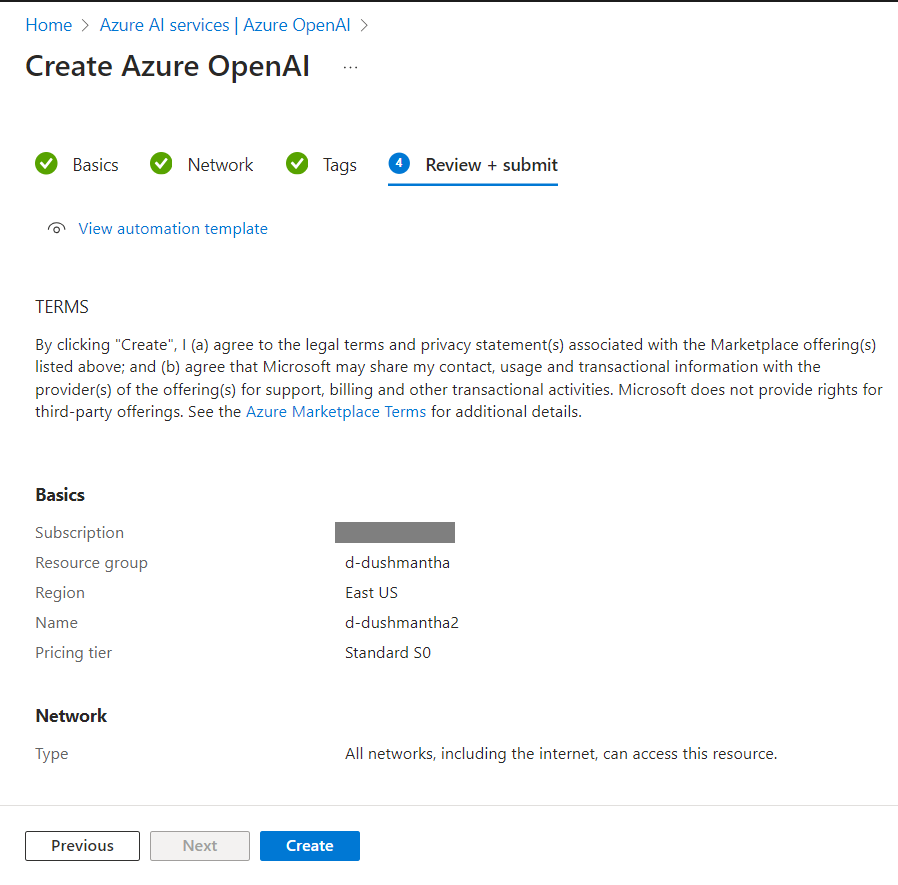Image resolution: width=898 pixels, height=885 pixels.
Task: Click the chevron after Azure OpenAI breadcrumb
Action: coord(366,24)
